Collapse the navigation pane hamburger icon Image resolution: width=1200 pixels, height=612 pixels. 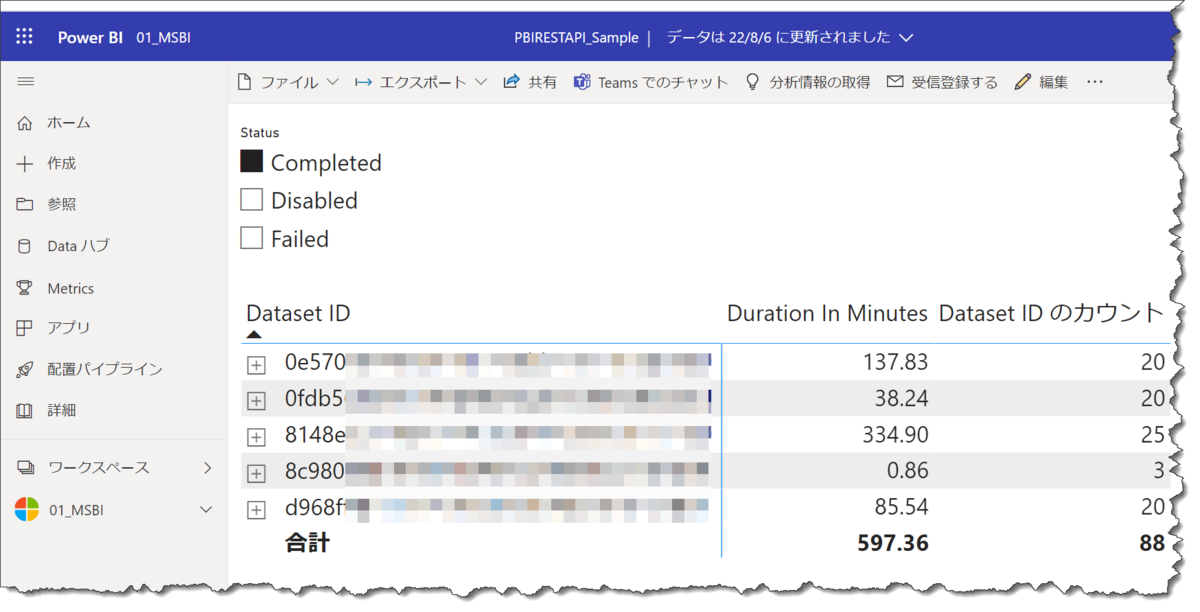26,82
